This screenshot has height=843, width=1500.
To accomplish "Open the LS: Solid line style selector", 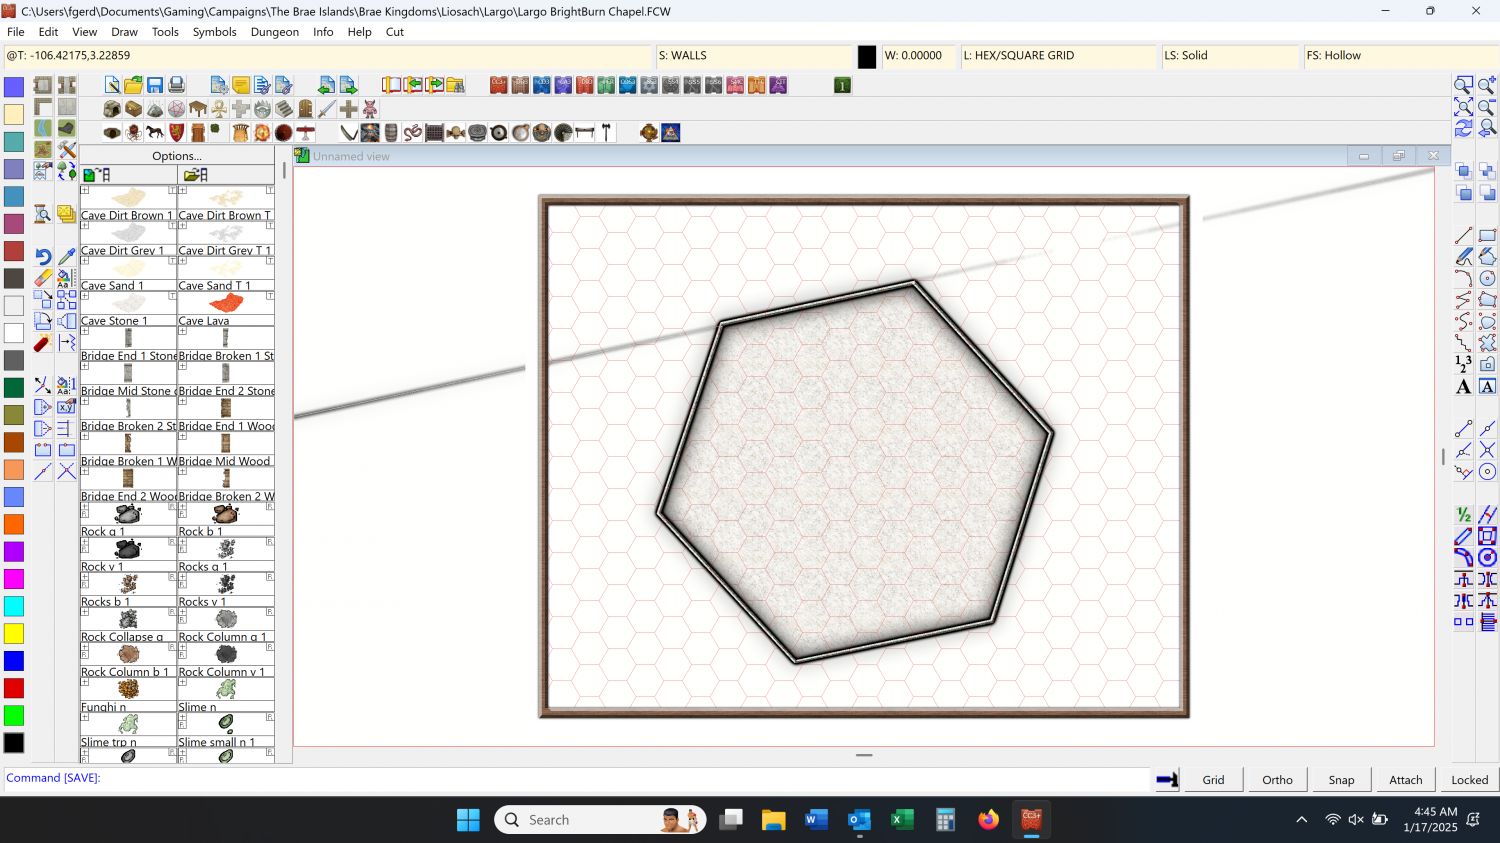I will point(1230,56).
